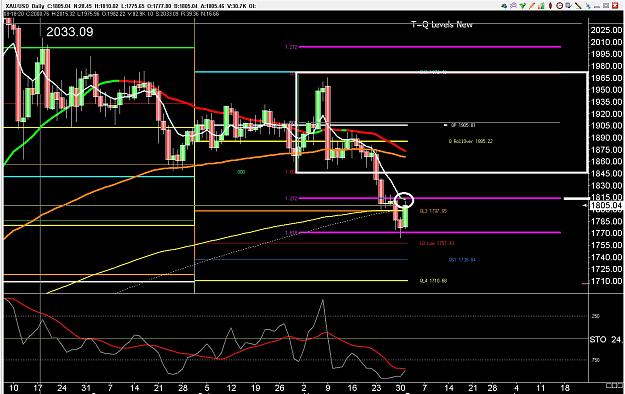The height and width of the screenshot is (394, 625).
Task: Click the QL4 1710.68 level label
Action: pos(433,281)
